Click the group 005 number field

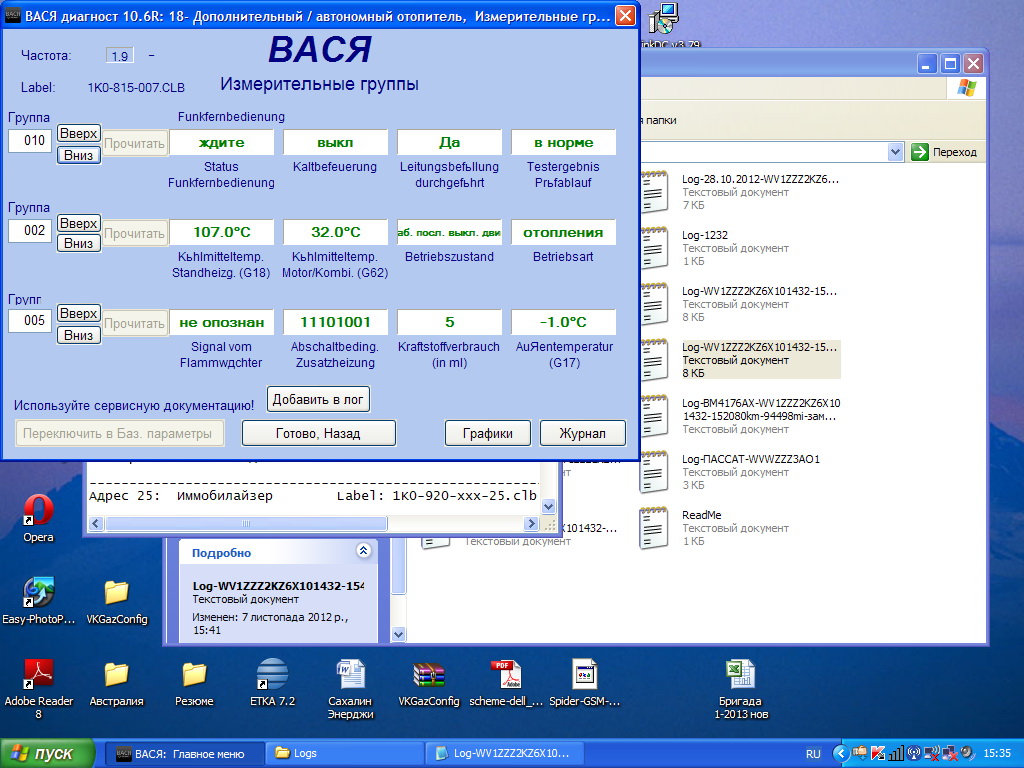pos(30,321)
